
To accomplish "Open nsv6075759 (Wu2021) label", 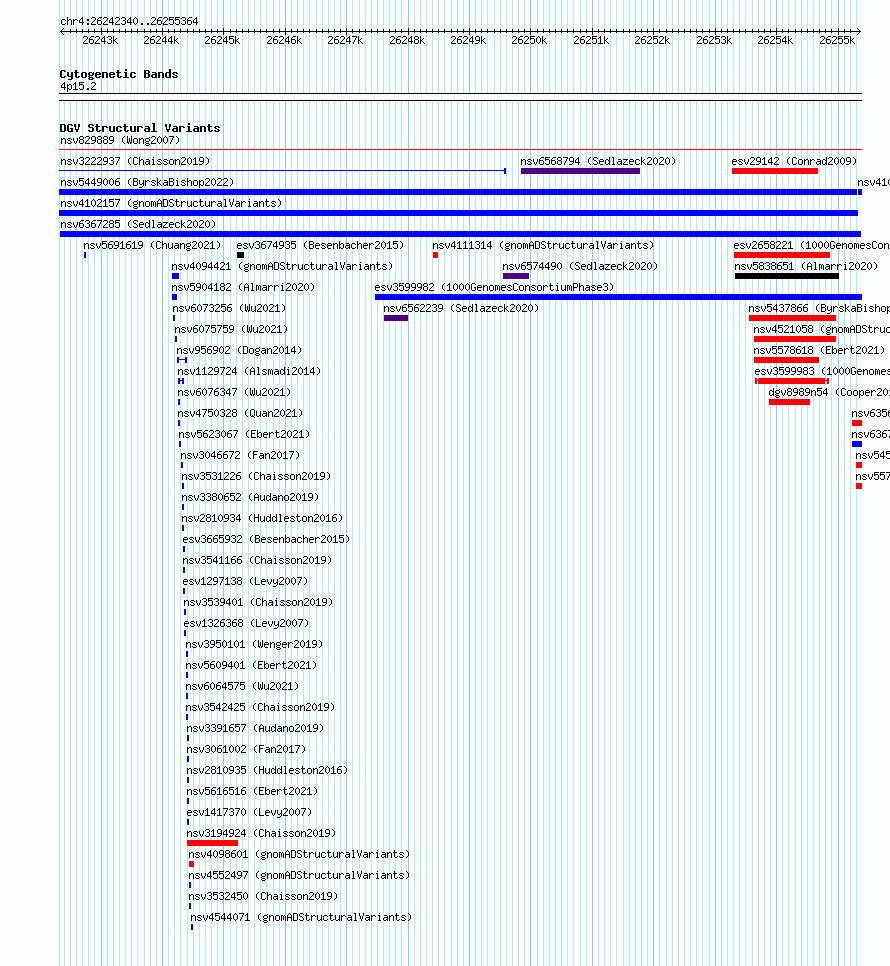I will (231, 329).
